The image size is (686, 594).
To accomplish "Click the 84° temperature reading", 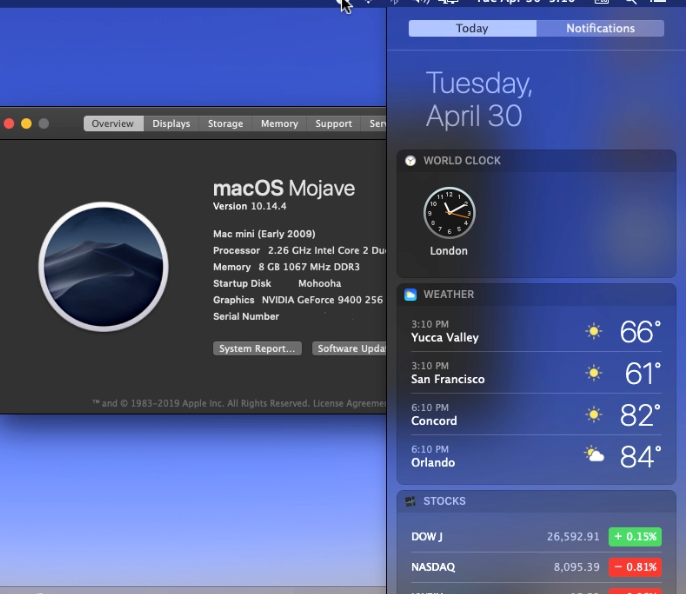I will coord(640,457).
